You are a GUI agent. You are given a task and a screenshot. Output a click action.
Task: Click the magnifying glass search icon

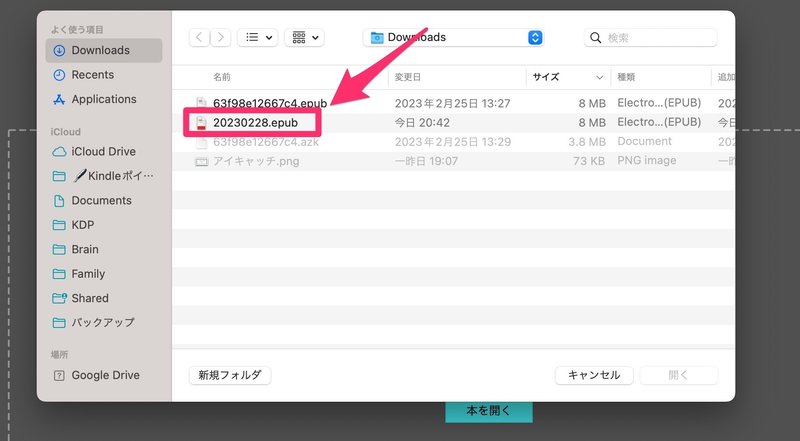[x=595, y=37]
